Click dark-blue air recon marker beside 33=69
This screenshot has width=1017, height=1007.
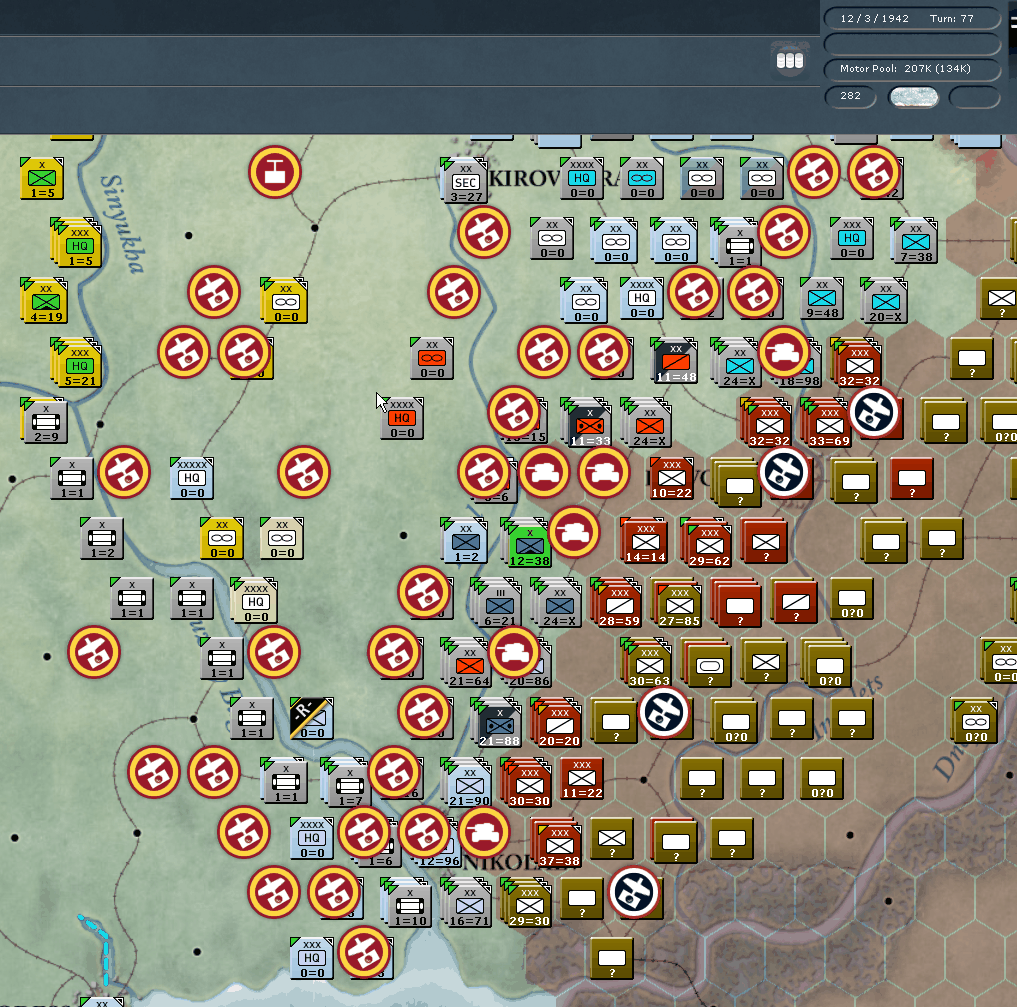click(874, 412)
